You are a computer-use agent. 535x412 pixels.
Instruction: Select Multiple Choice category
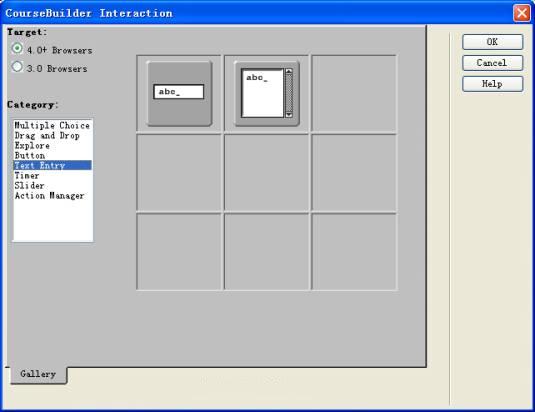(x=52, y=126)
